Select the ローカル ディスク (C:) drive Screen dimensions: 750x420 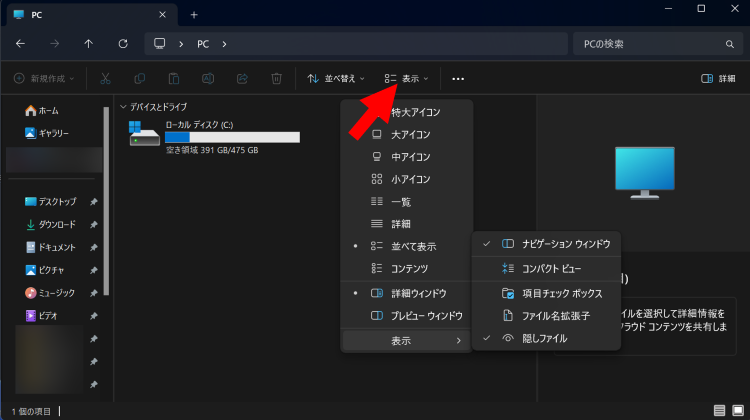(x=214, y=137)
